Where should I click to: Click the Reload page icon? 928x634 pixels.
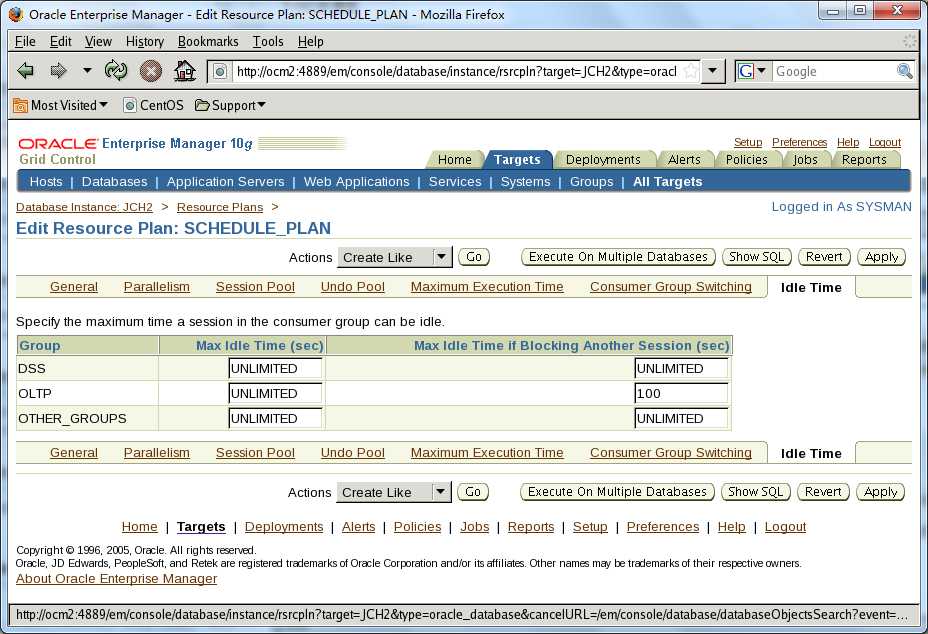(x=116, y=71)
